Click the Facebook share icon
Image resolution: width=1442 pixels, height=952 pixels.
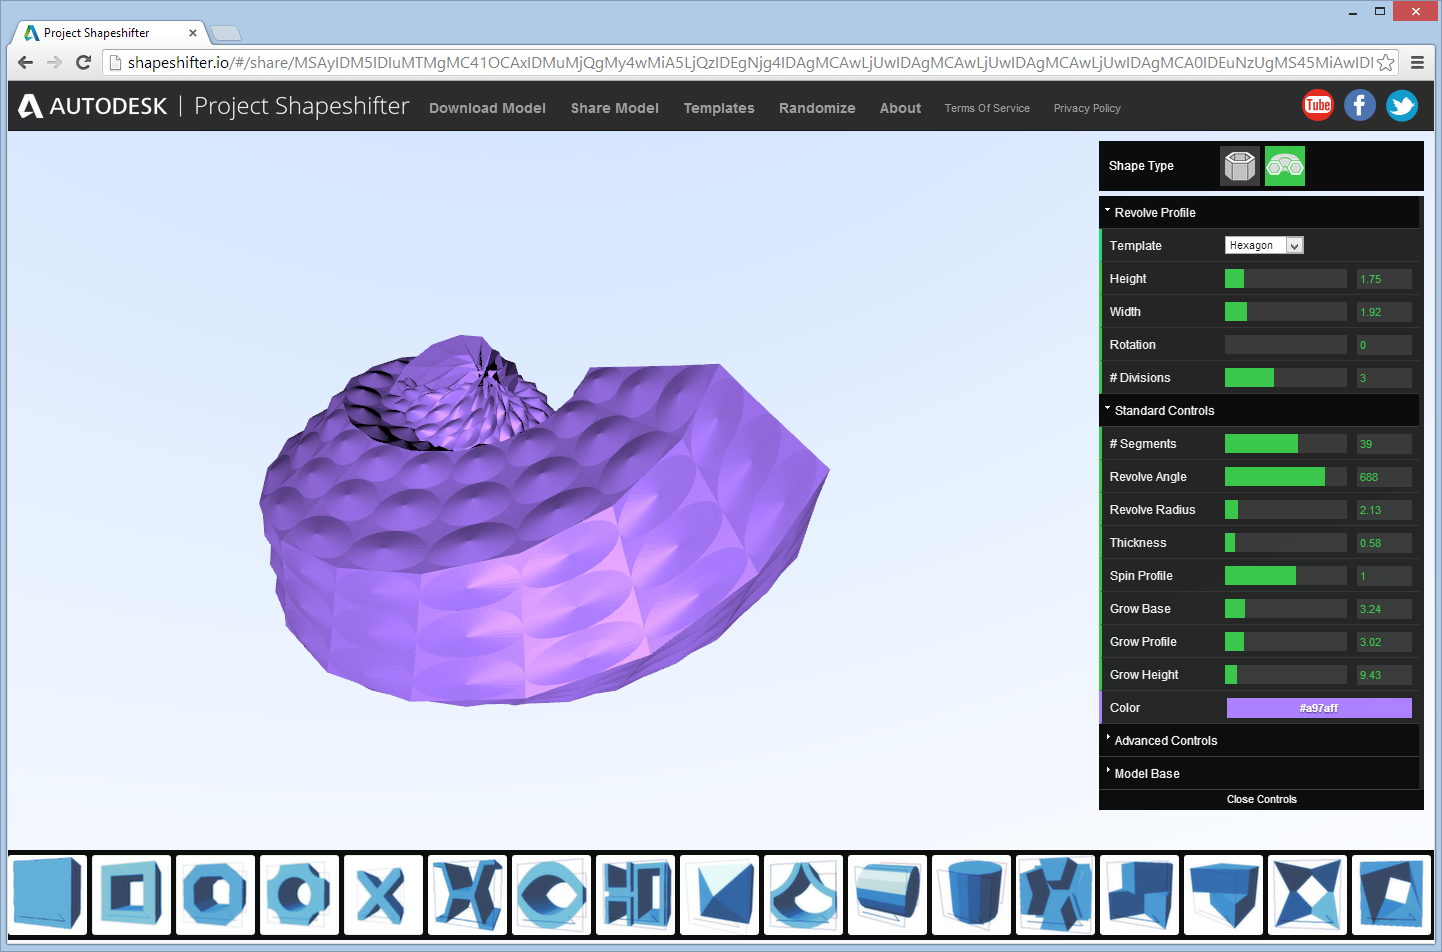[x=1360, y=105]
